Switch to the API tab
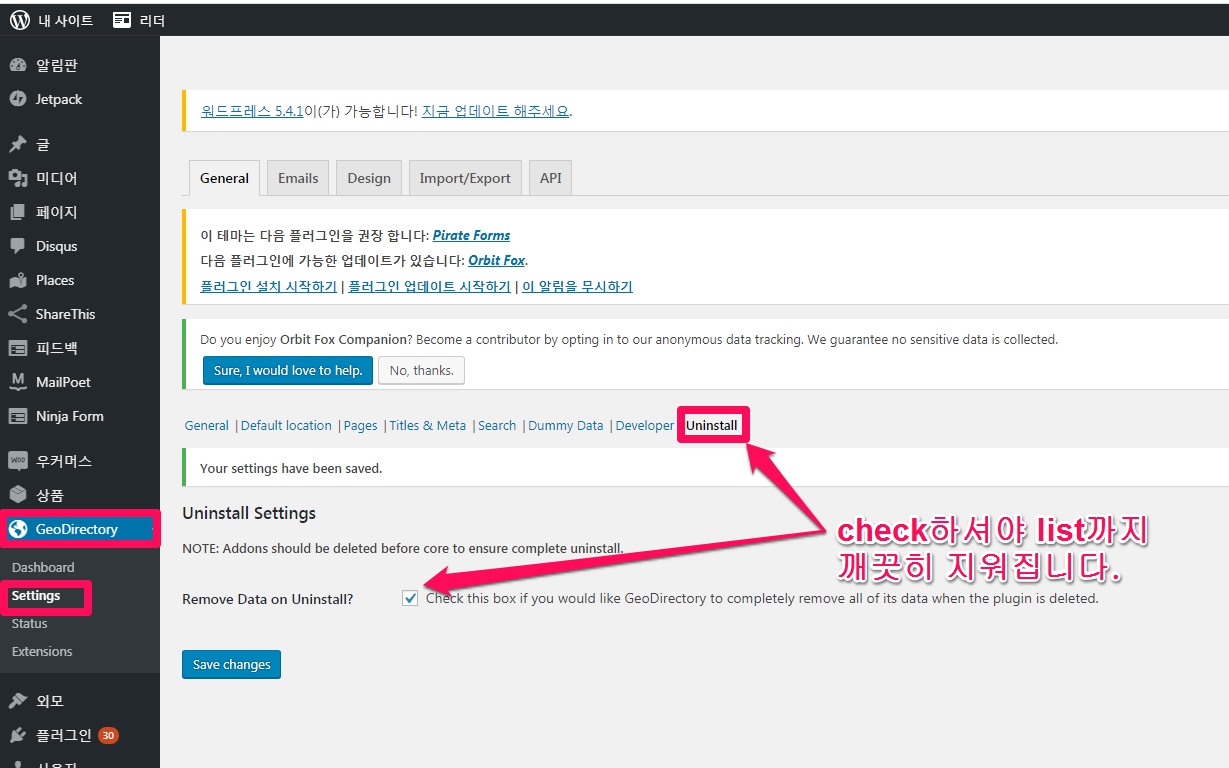 click(x=551, y=178)
